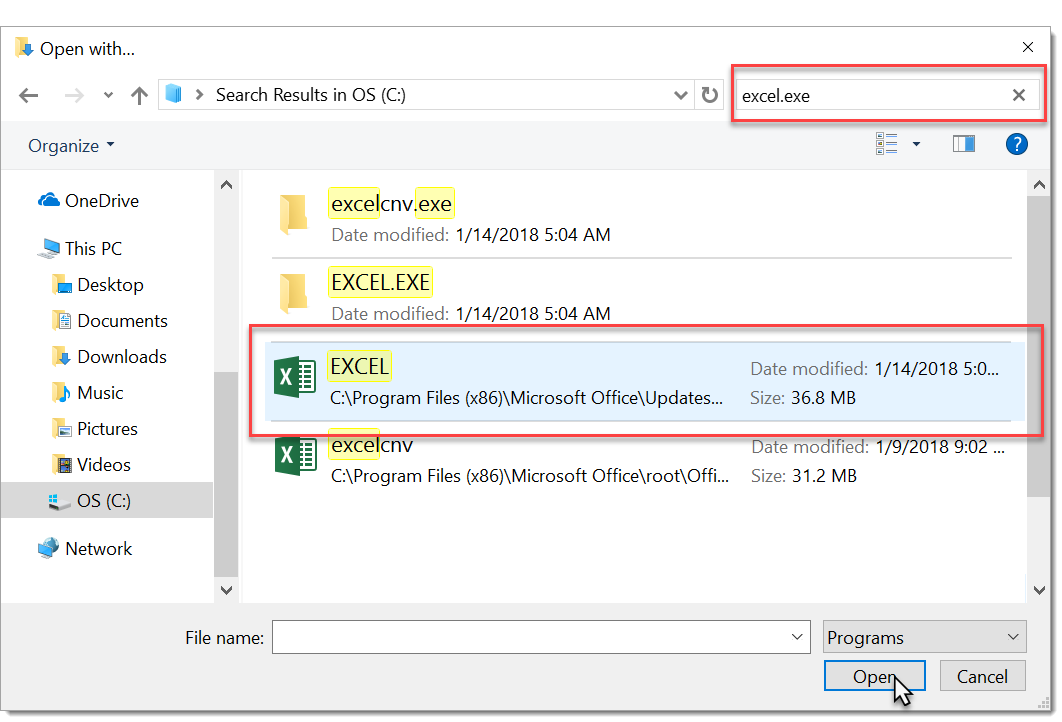Image resolution: width=1062 pixels, height=722 pixels.
Task: Click the Up one level arrow
Action: pyautogui.click(x=139, y=96)
